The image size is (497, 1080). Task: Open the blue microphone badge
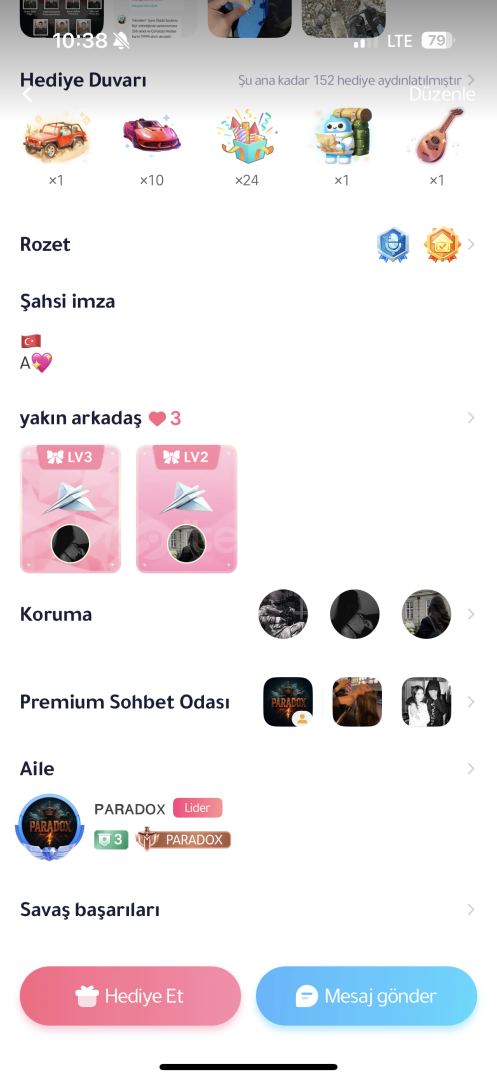click(393, 245)
